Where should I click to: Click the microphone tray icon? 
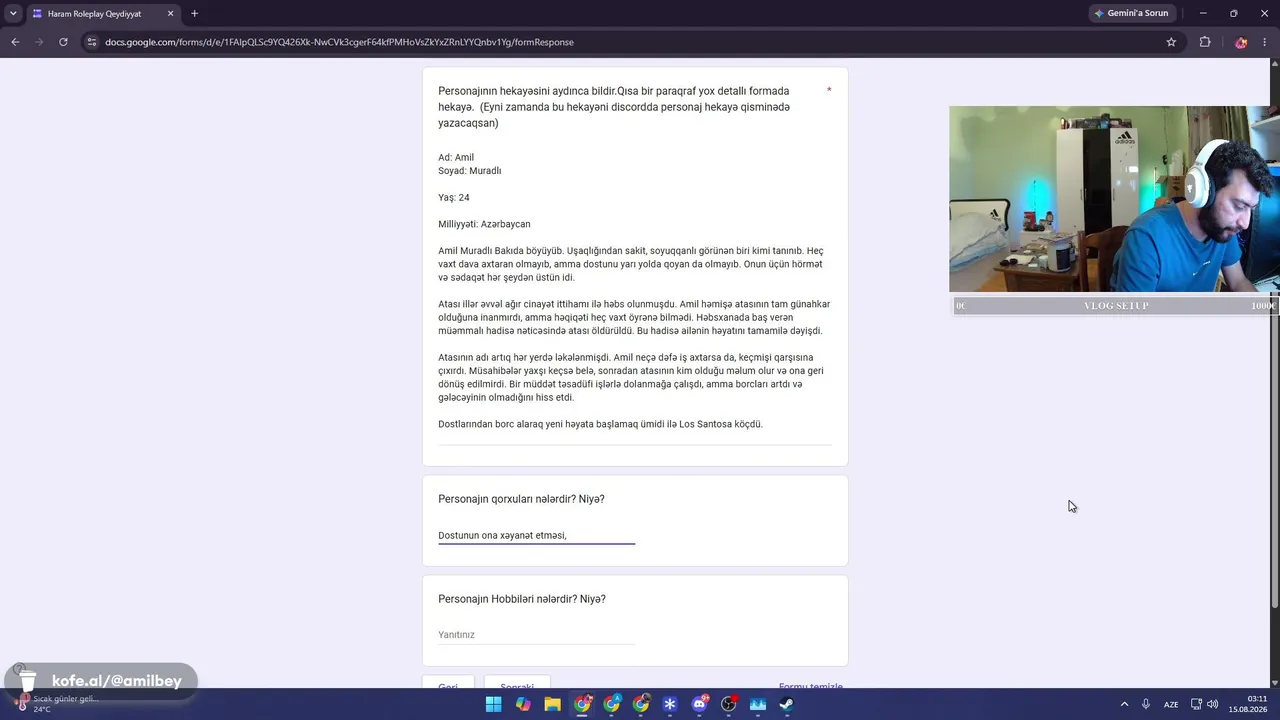1146,704
